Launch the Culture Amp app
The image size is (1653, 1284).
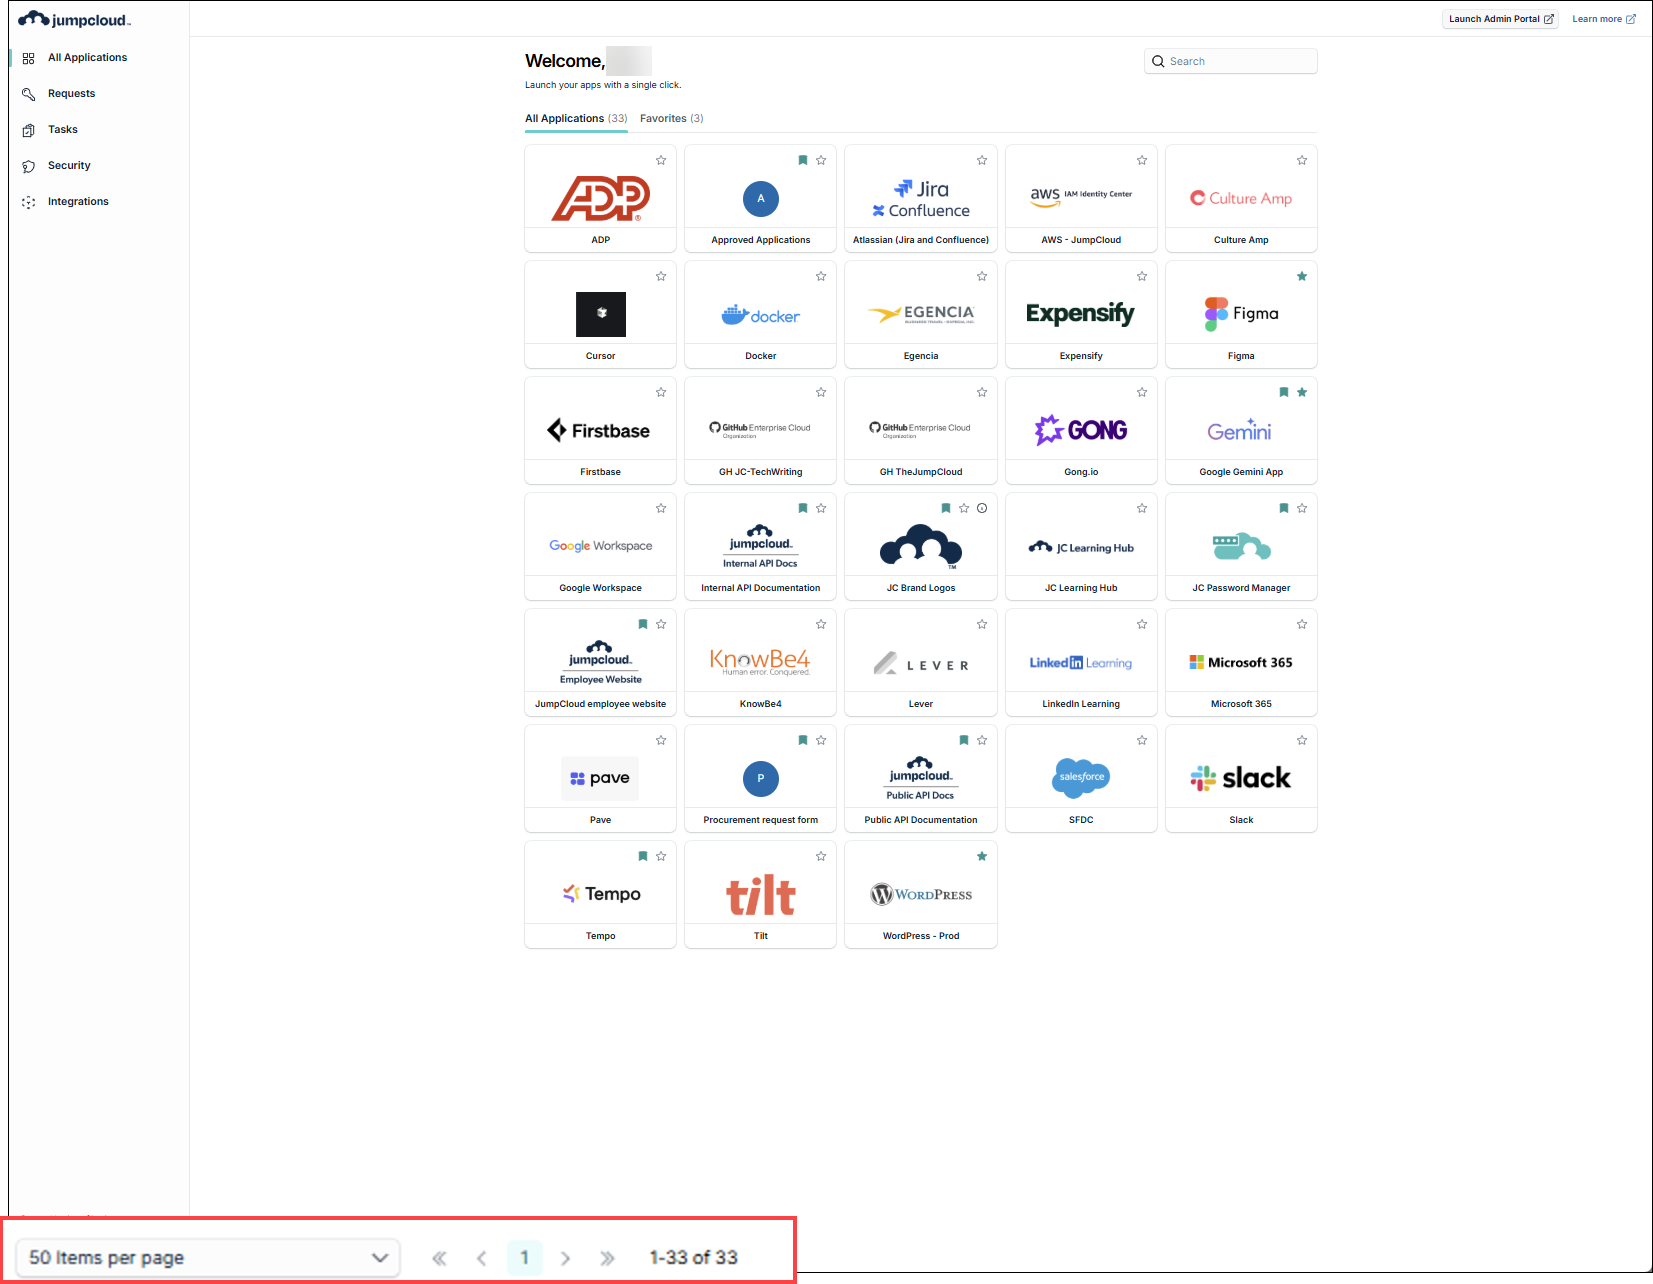click(x=1241, y=198)
